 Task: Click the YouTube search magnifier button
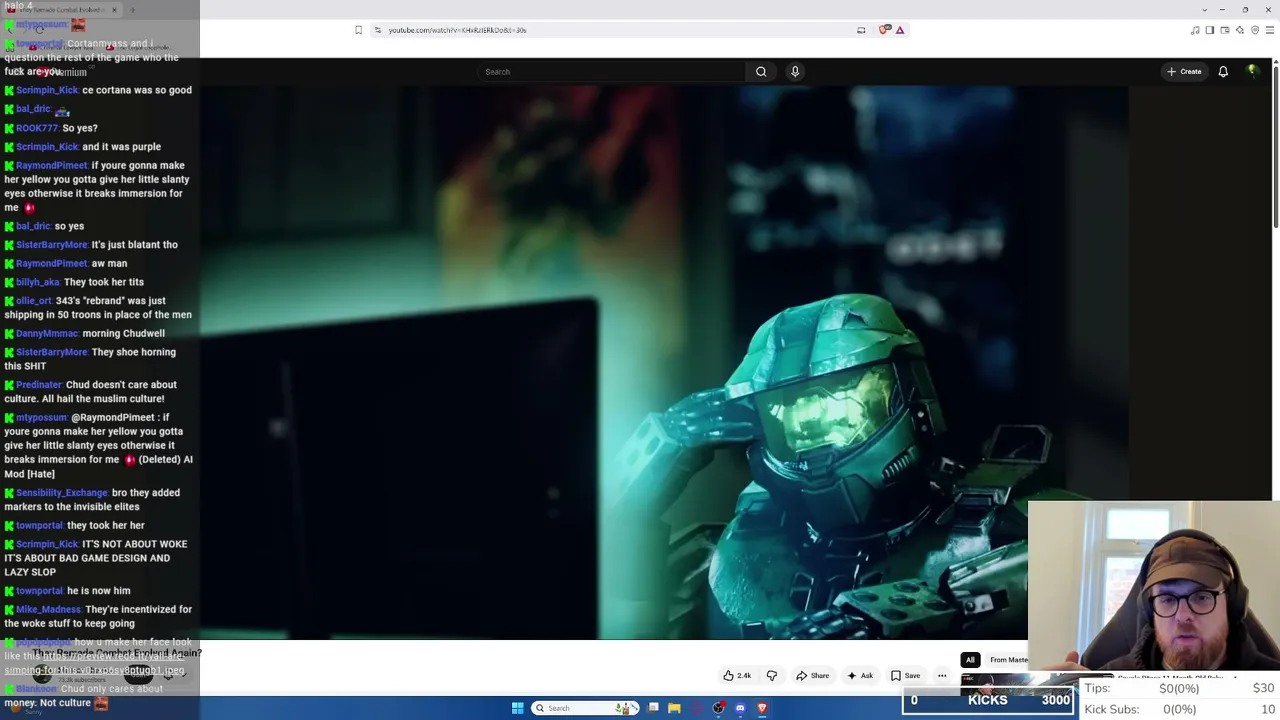(x=761, y=72)
